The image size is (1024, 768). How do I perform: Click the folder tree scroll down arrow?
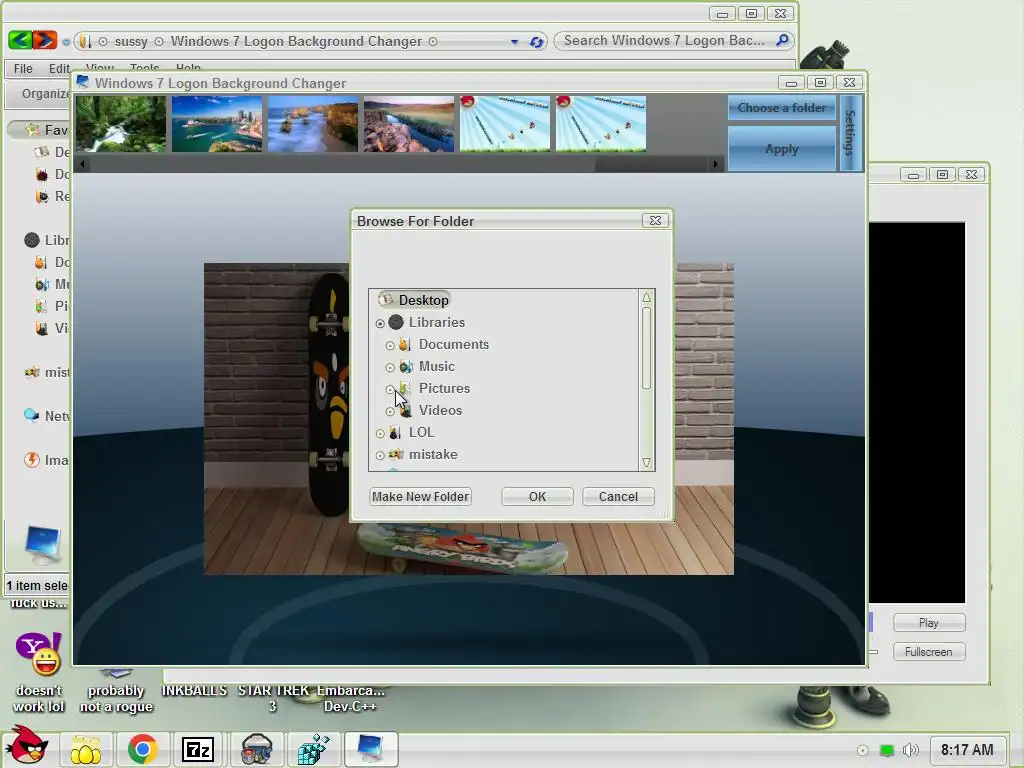(x=646, y=462)
